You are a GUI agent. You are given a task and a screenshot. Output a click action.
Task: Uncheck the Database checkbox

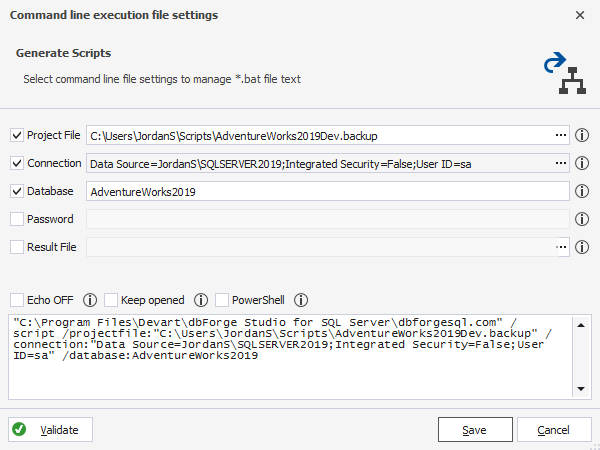pos(17,191)
